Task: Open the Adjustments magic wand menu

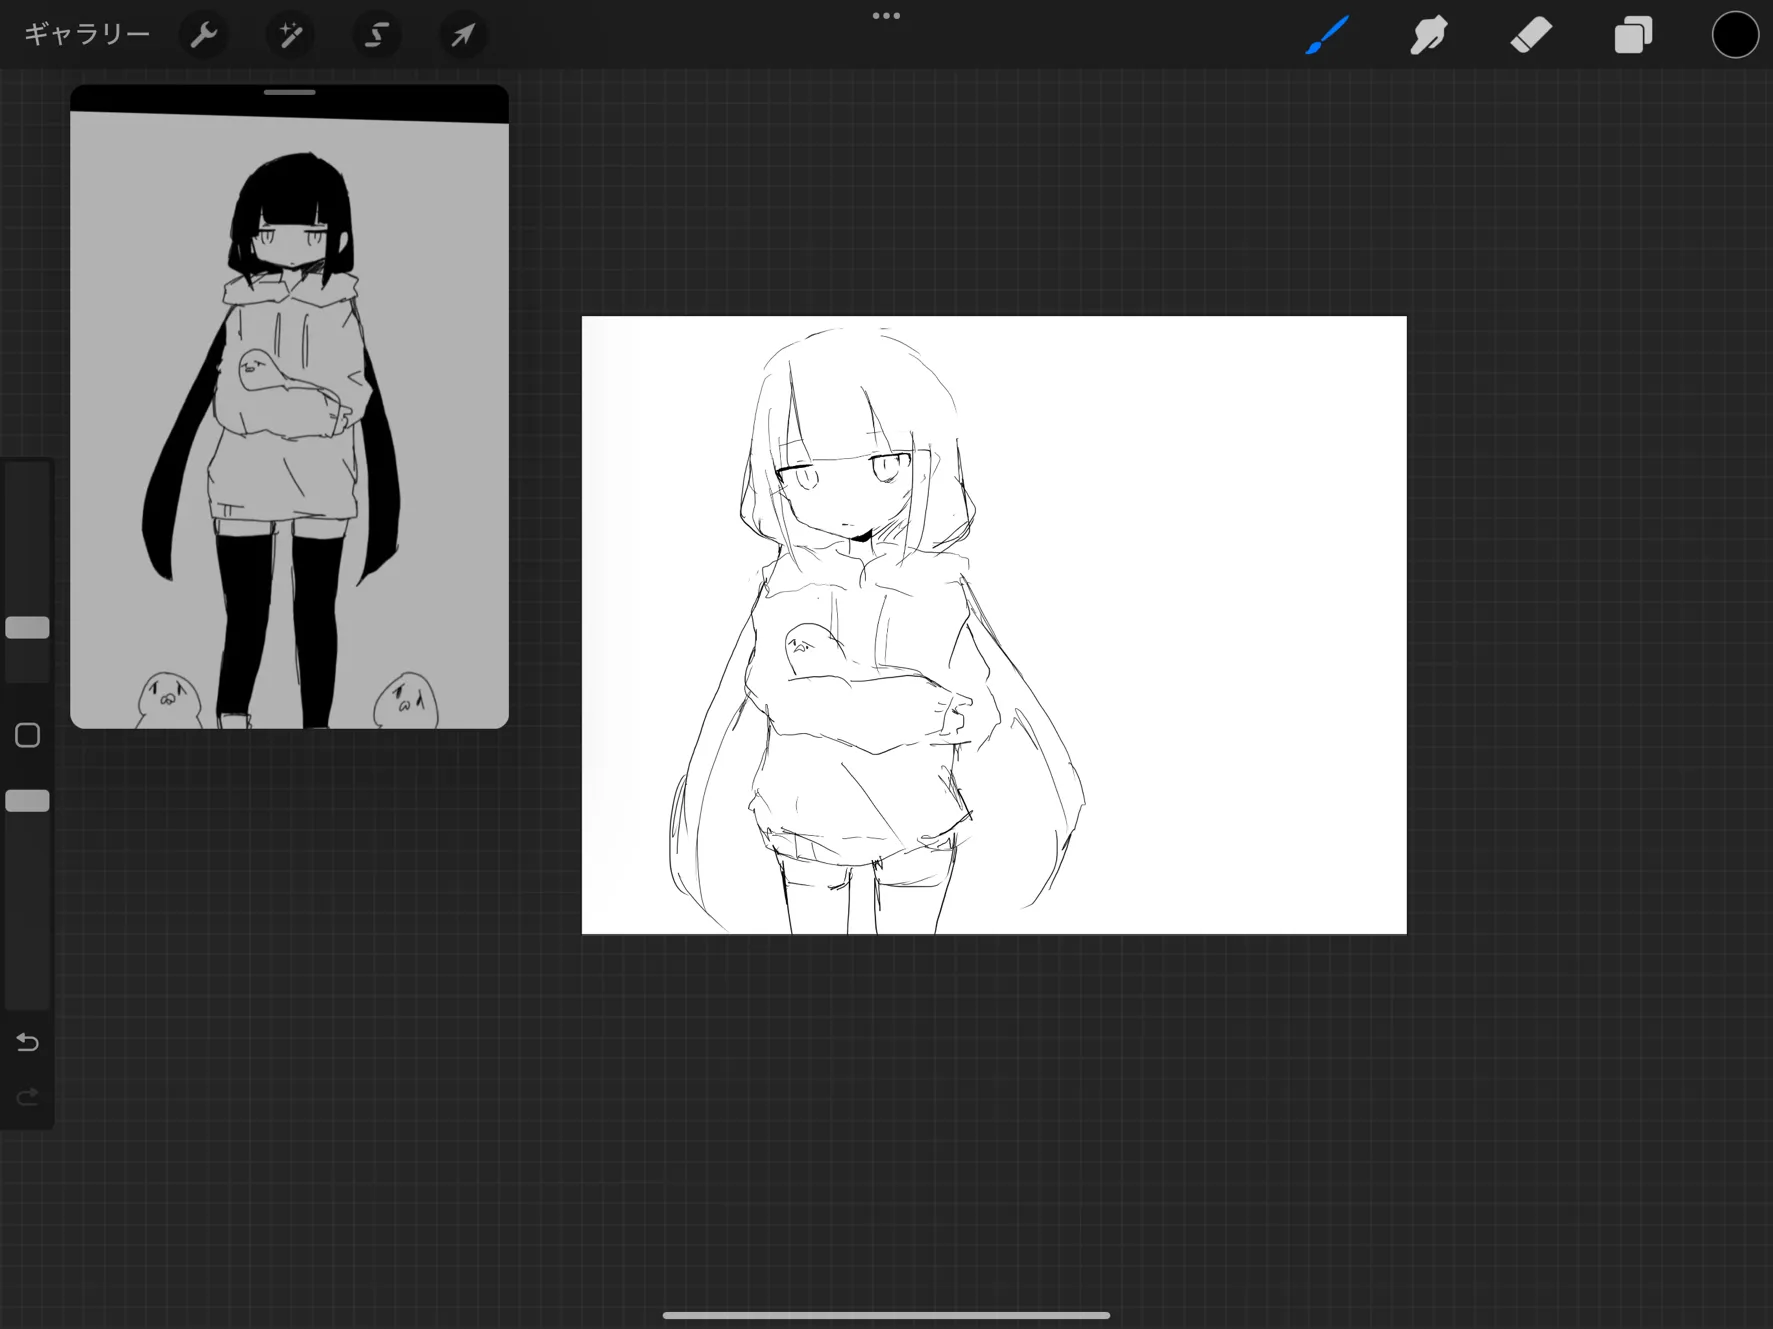Action: tap(290, 35)
